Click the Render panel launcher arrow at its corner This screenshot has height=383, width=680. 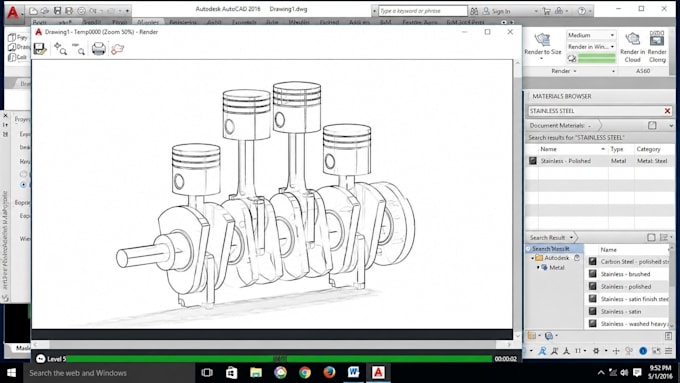tap(613, 71)
